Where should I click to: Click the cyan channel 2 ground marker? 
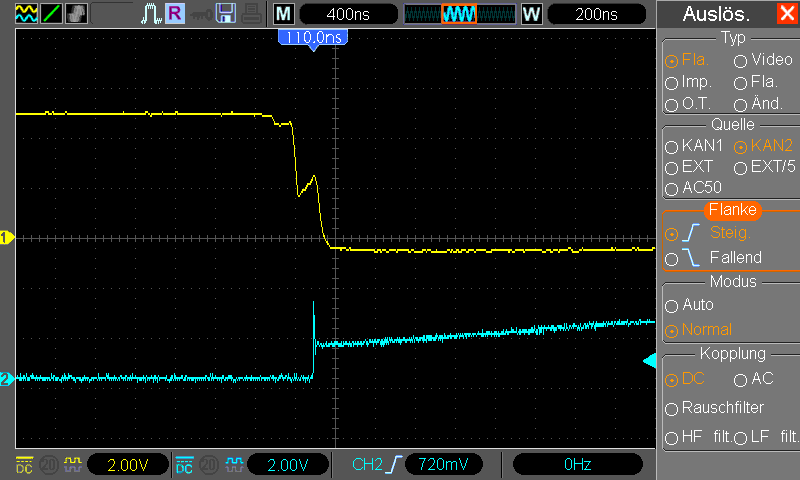(x=7, y=379)
